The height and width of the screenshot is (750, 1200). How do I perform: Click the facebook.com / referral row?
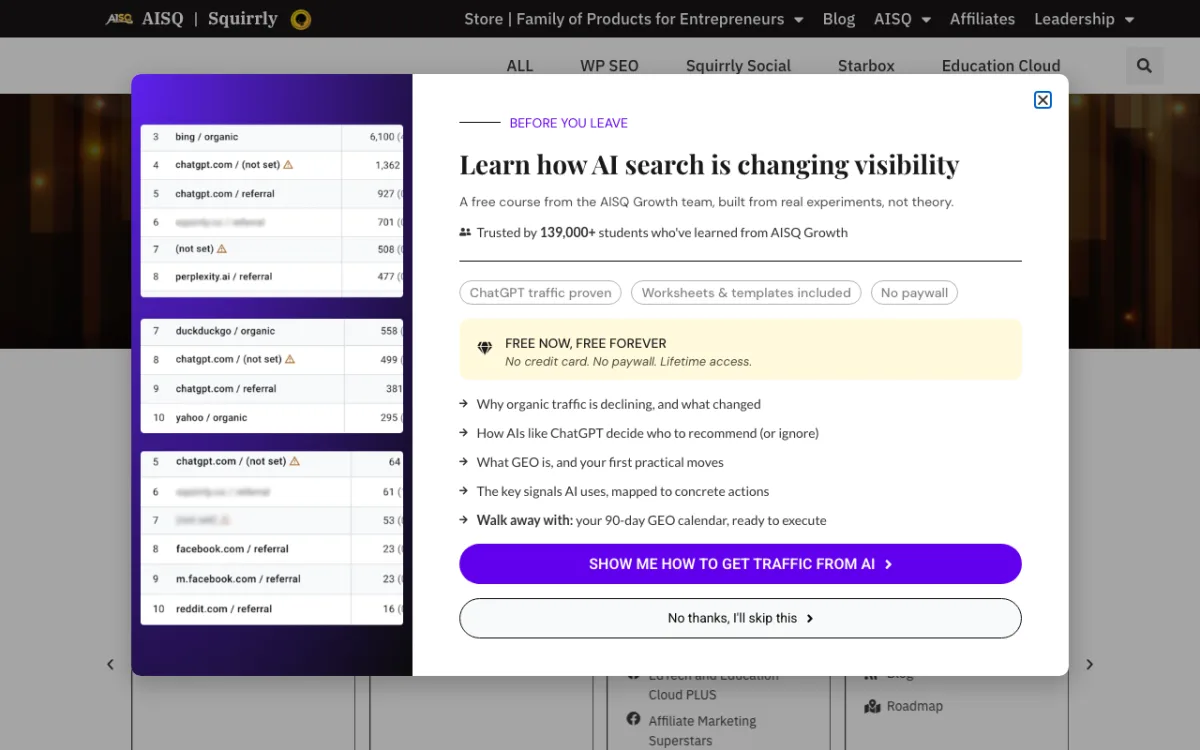[x=272, y=549]
